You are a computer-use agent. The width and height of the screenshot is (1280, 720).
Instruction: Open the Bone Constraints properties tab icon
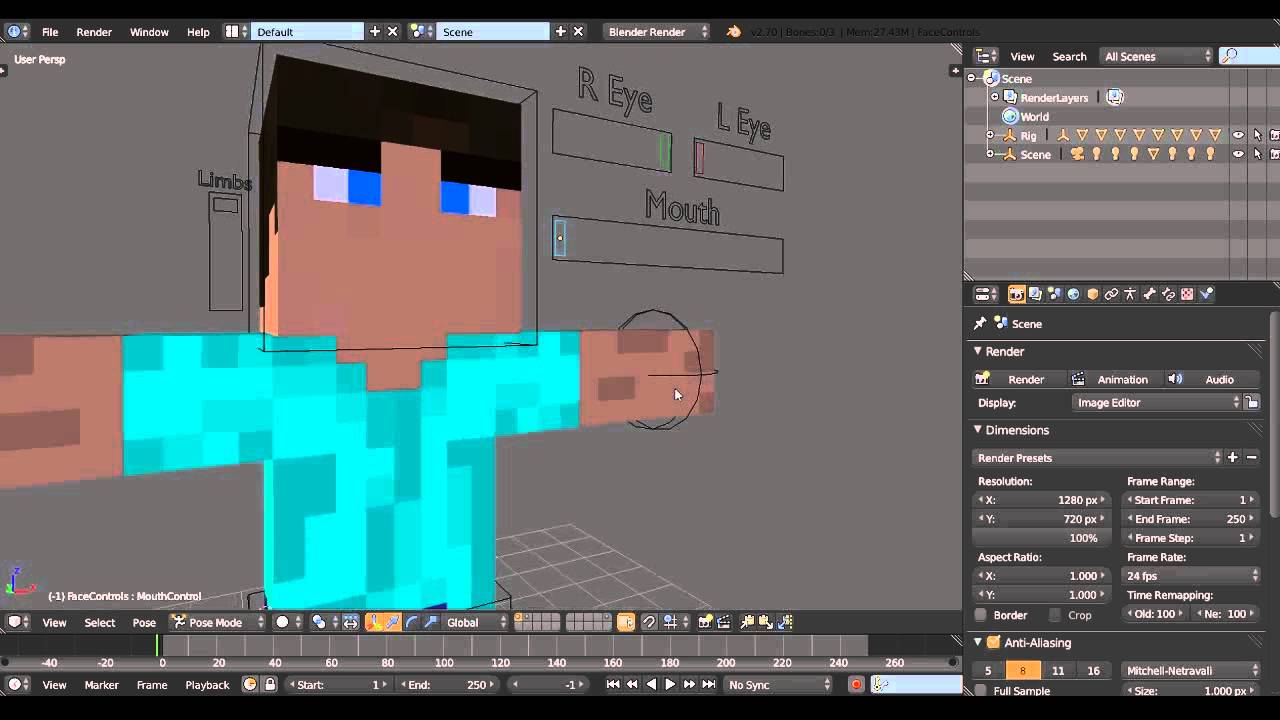click(1168, 294)
